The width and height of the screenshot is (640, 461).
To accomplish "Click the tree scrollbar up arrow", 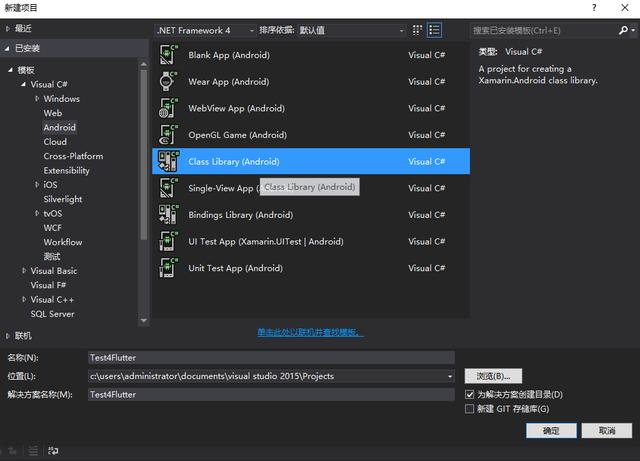I will click(143, 64).
